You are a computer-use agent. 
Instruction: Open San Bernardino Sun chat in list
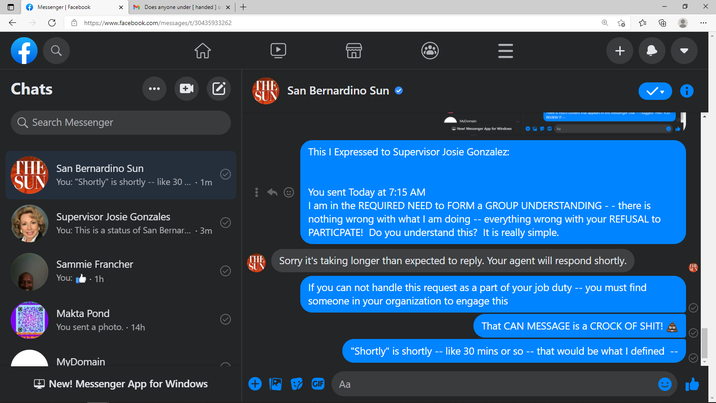point(121,175)
